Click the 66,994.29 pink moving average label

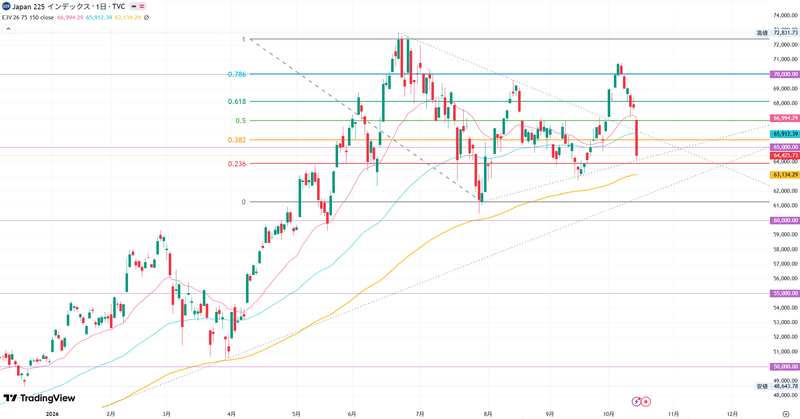coord(785,118)
